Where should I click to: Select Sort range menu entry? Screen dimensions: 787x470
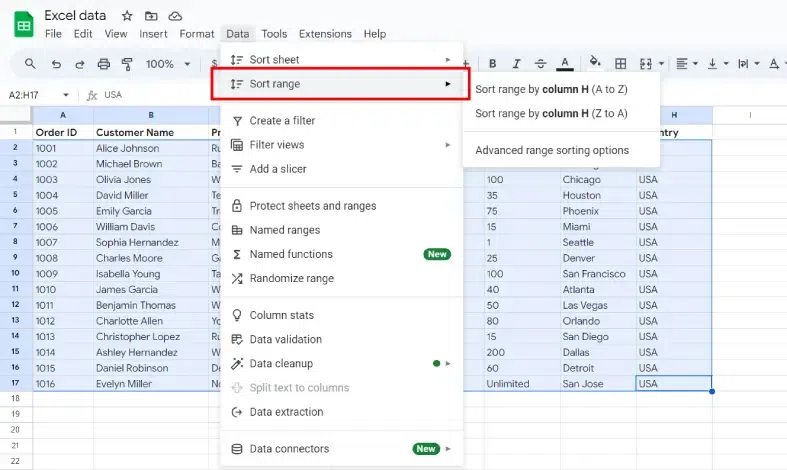click(341, 84)
